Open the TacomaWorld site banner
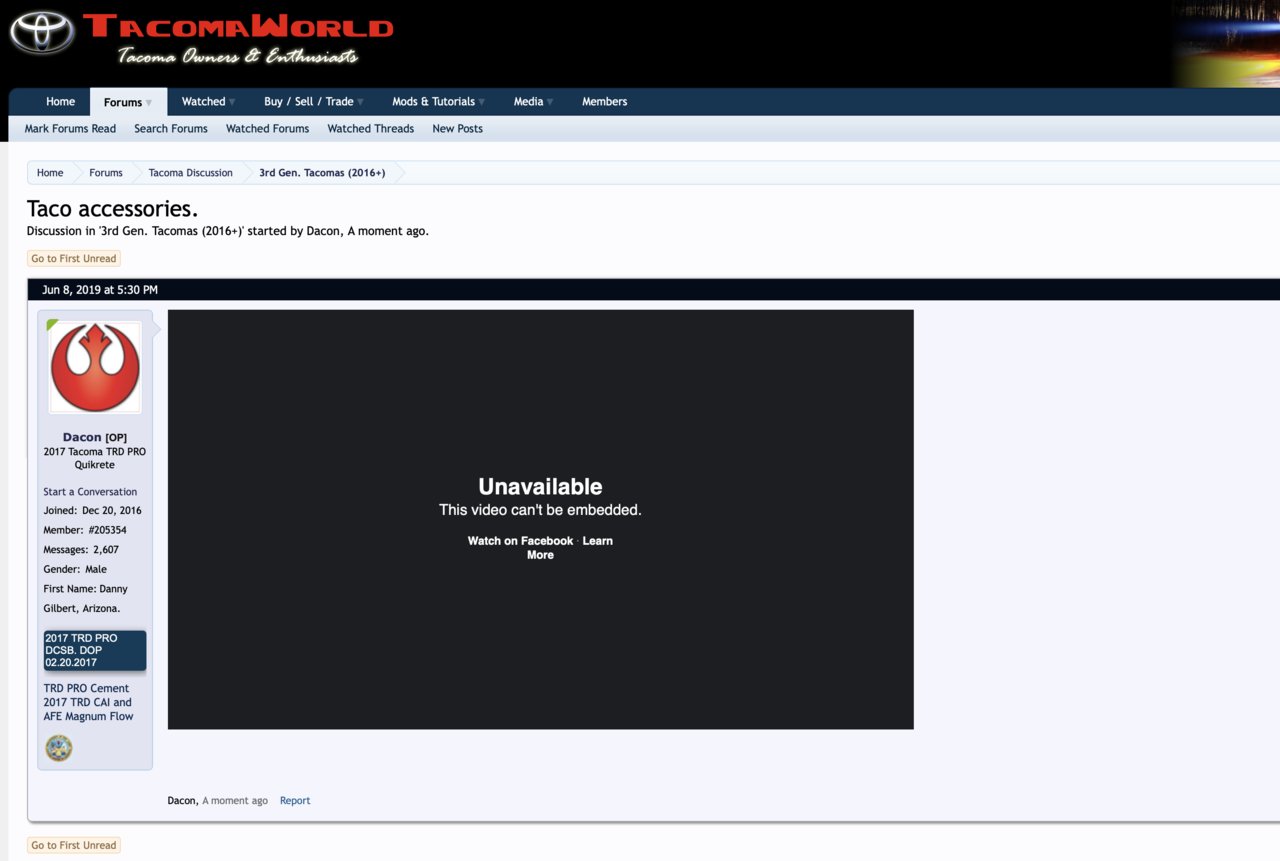 point(238,38)
